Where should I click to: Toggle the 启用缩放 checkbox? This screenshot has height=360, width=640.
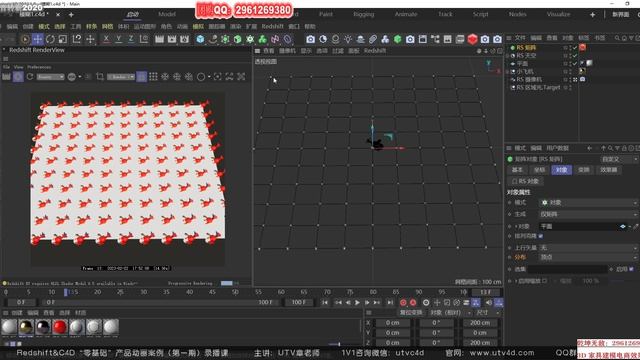pos(544,281)
